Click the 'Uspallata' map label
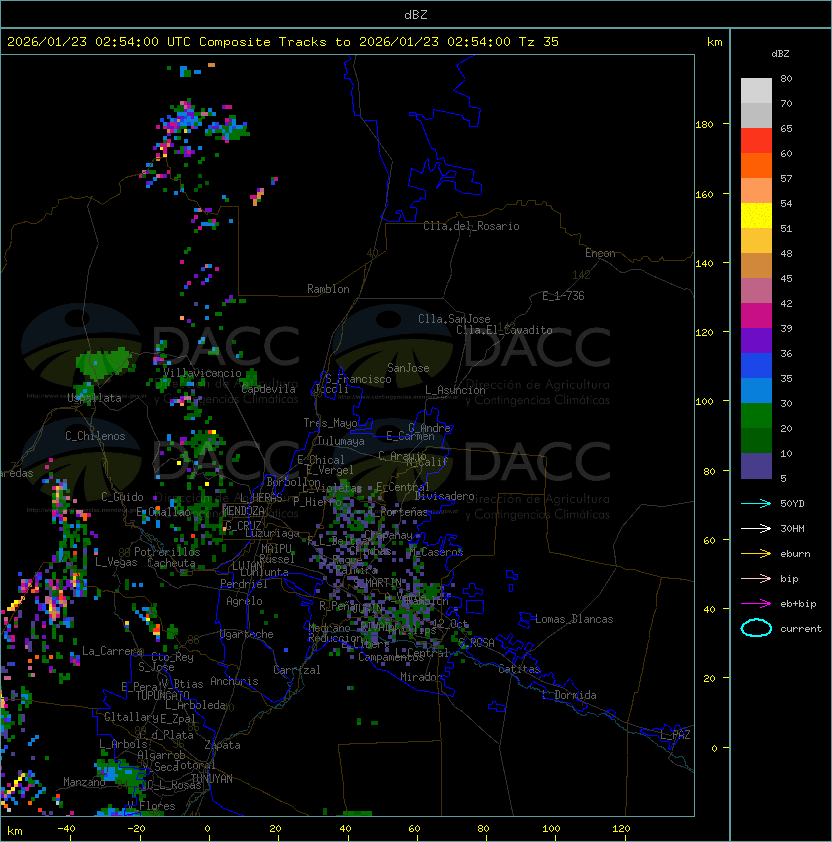832x842 pixels. 94,398
